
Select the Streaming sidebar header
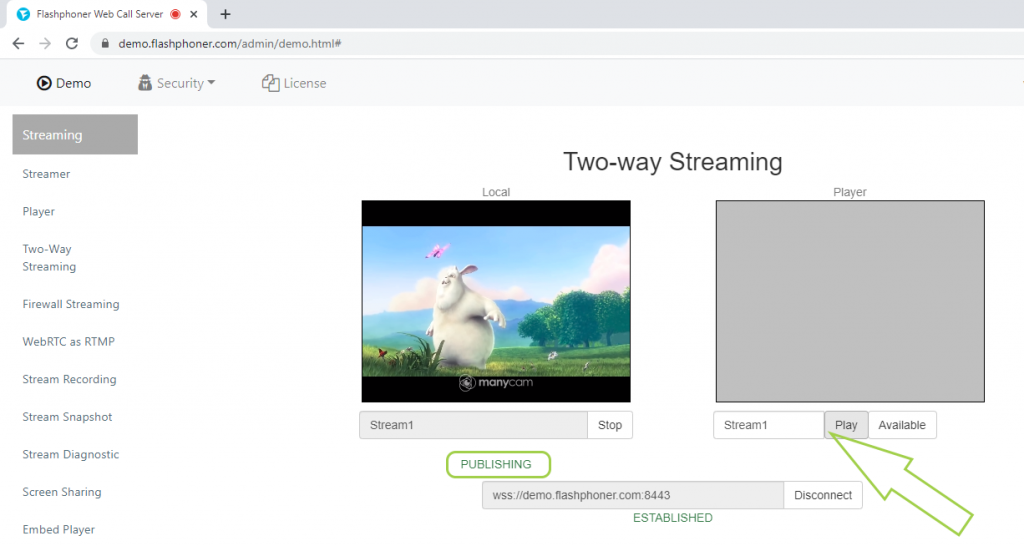pos(75,135)
